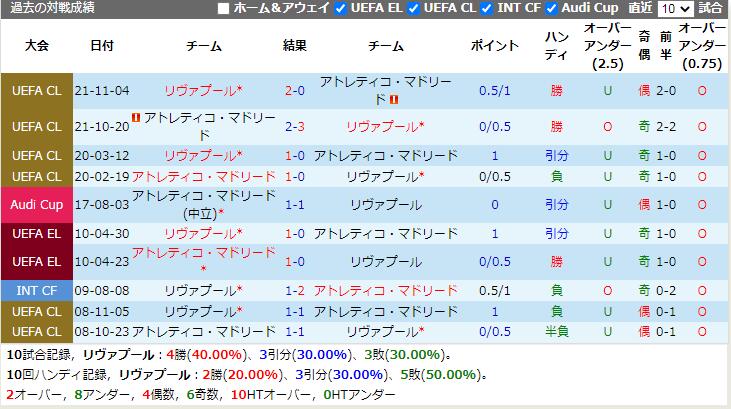Image resolution: width=731 pixels, height=409 pixels.
Task: Open red アトレティコ・マドリード in 09-08-08 row
Action: click(x=386, y=291)
